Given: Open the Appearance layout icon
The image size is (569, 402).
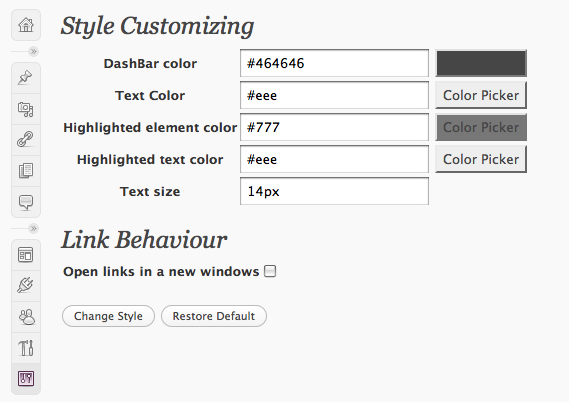Looking at the screenshot, I should point(26,255).
